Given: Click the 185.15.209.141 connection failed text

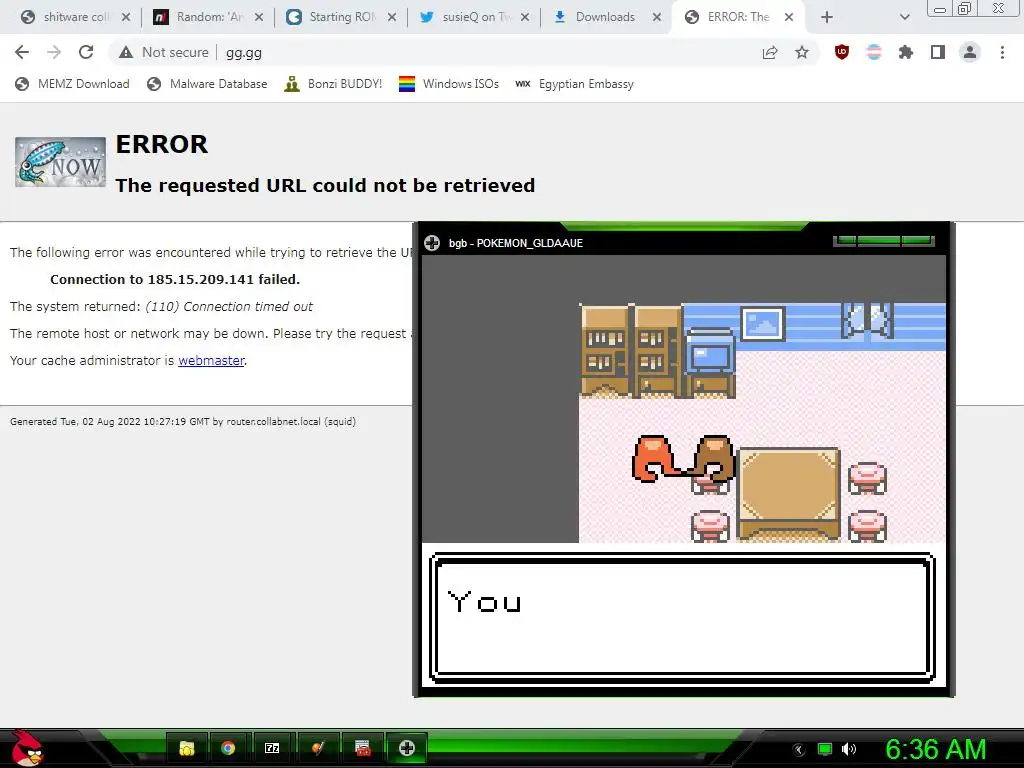Looking at the screenshot, I should pyautogui.click(x=175, y=280).
